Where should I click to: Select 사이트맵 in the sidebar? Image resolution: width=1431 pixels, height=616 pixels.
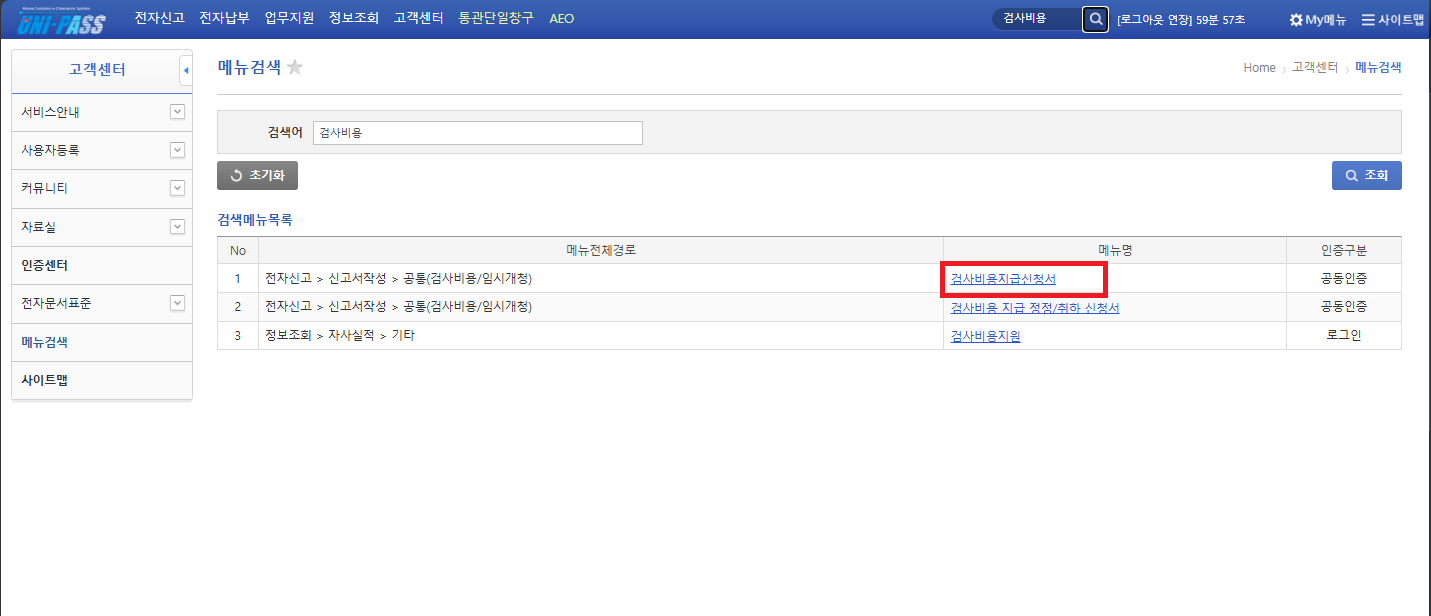point(45,380)
